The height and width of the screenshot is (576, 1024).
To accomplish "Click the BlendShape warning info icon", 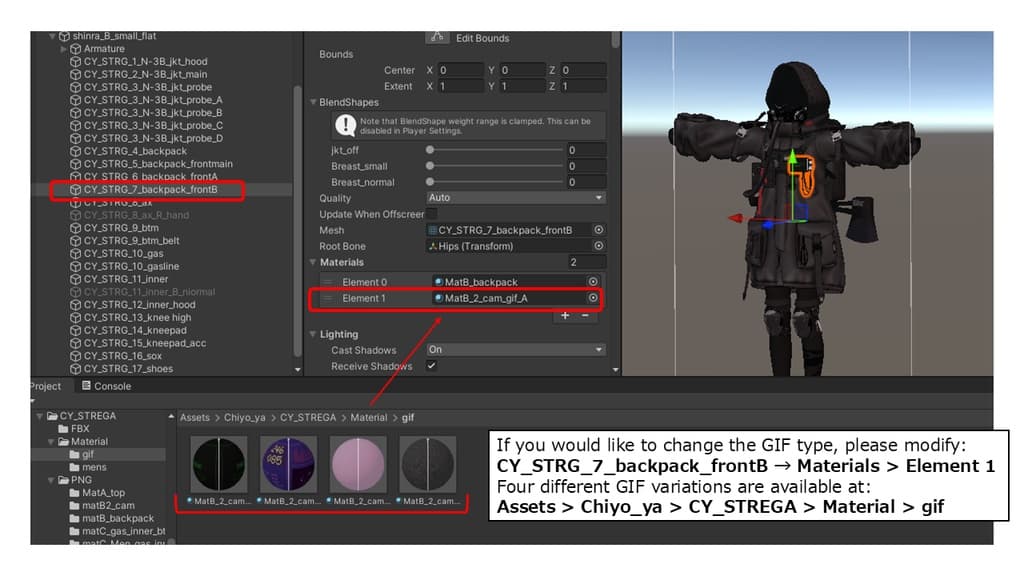I will point(345,125).
